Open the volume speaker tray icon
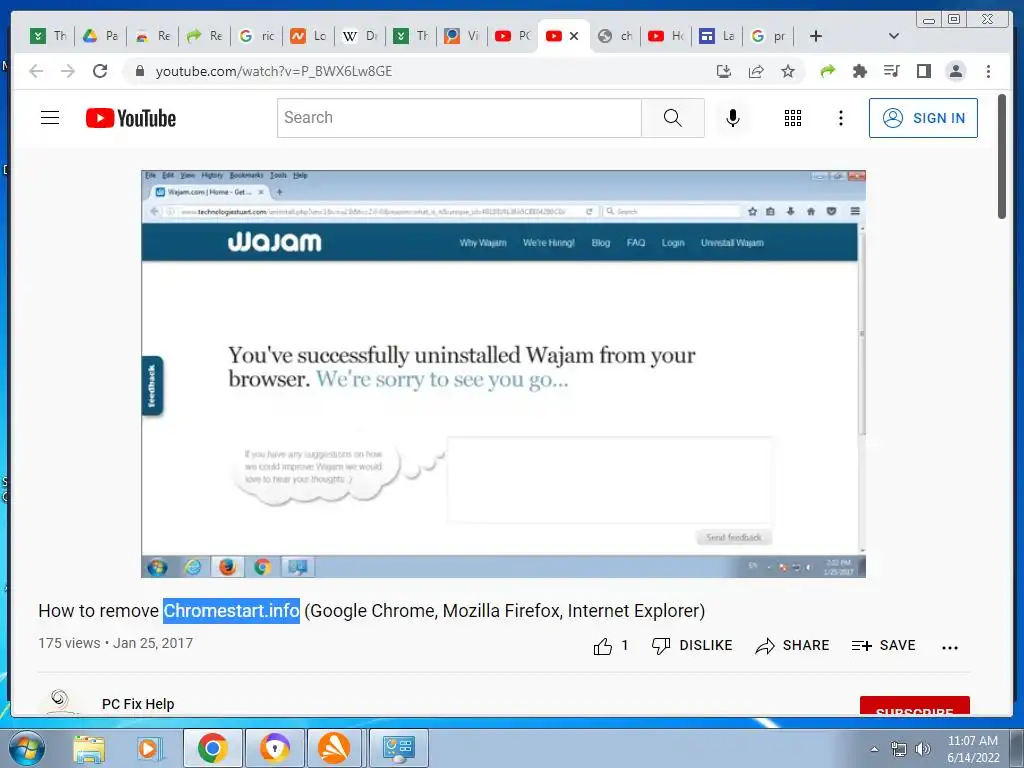1024x768 pixels. click(x=923, y=749)
